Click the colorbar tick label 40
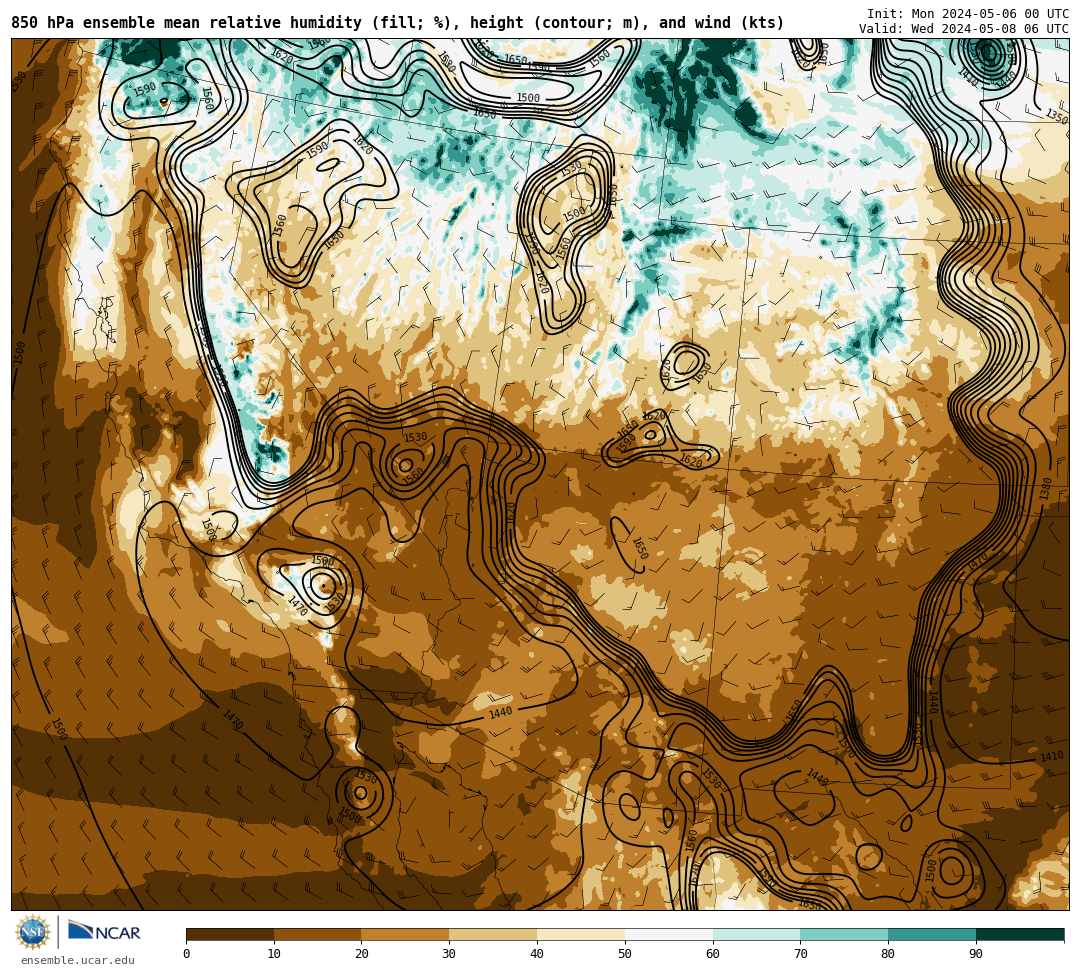1080x973 pixels. tap(537, 954)
